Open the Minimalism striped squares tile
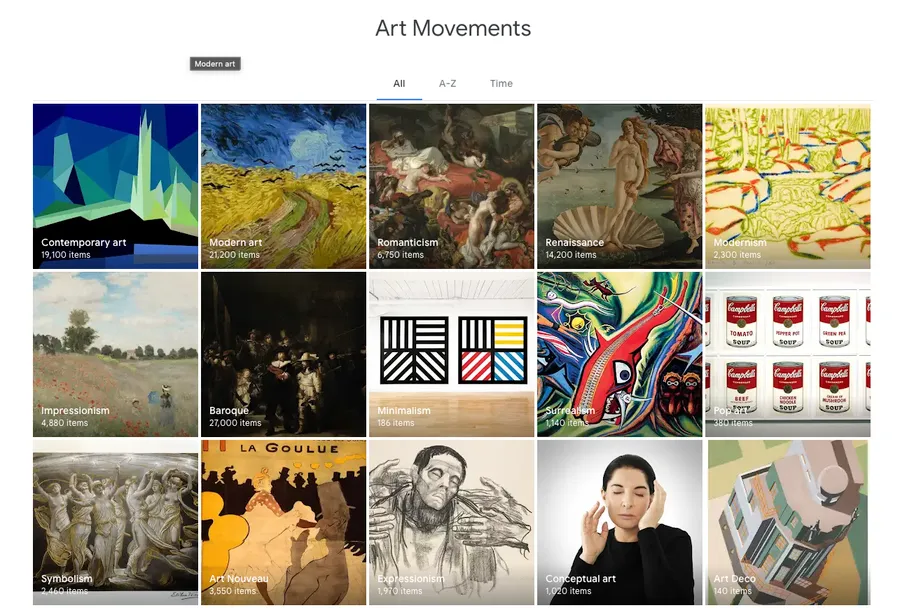 pos(452,354)
